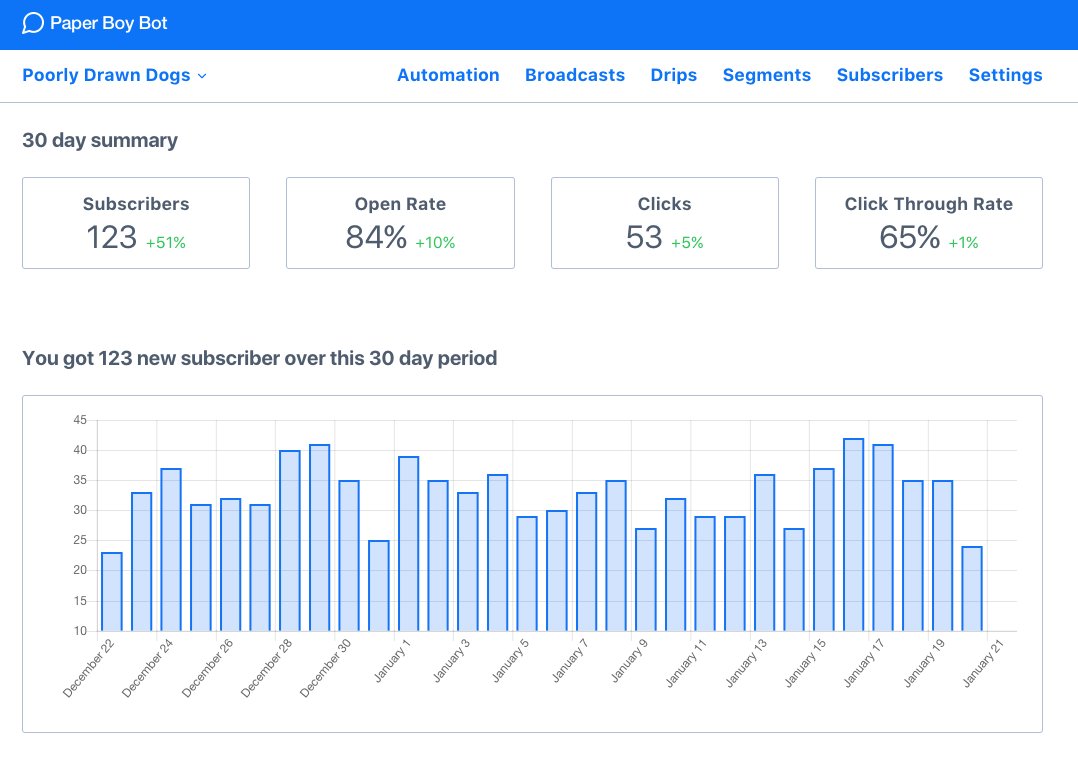Screen dimensions: 1078x765
Task: Go to the Drips section
Action: [x=673, y=75]
